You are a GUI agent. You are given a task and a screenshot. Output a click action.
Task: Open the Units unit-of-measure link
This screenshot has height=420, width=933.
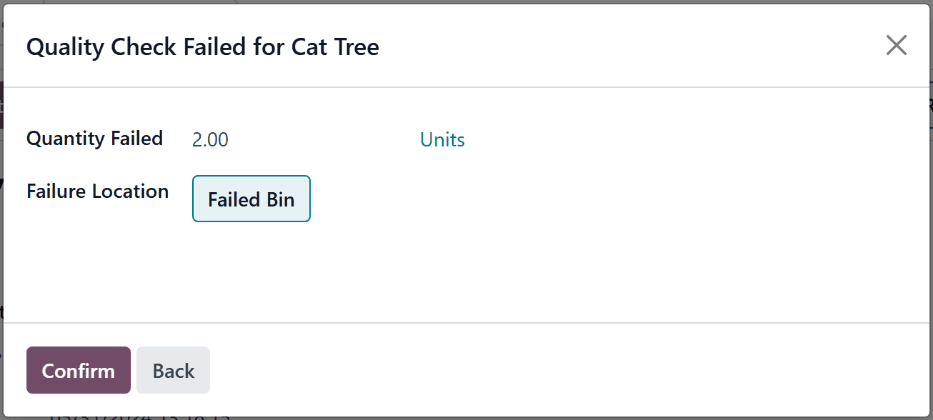pyautogui.click(x=442, y=140)
